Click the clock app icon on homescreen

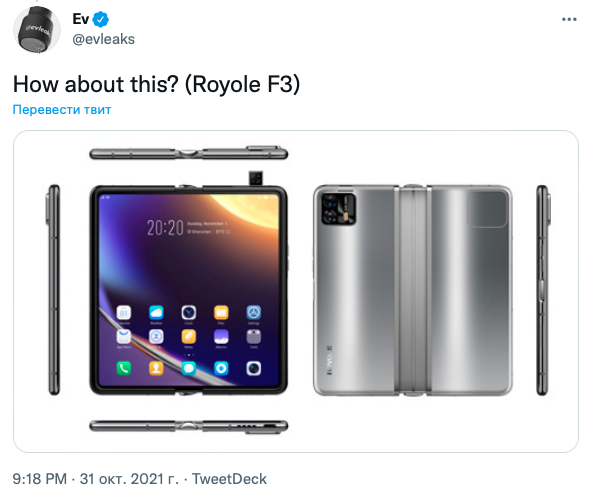(189, 312)
